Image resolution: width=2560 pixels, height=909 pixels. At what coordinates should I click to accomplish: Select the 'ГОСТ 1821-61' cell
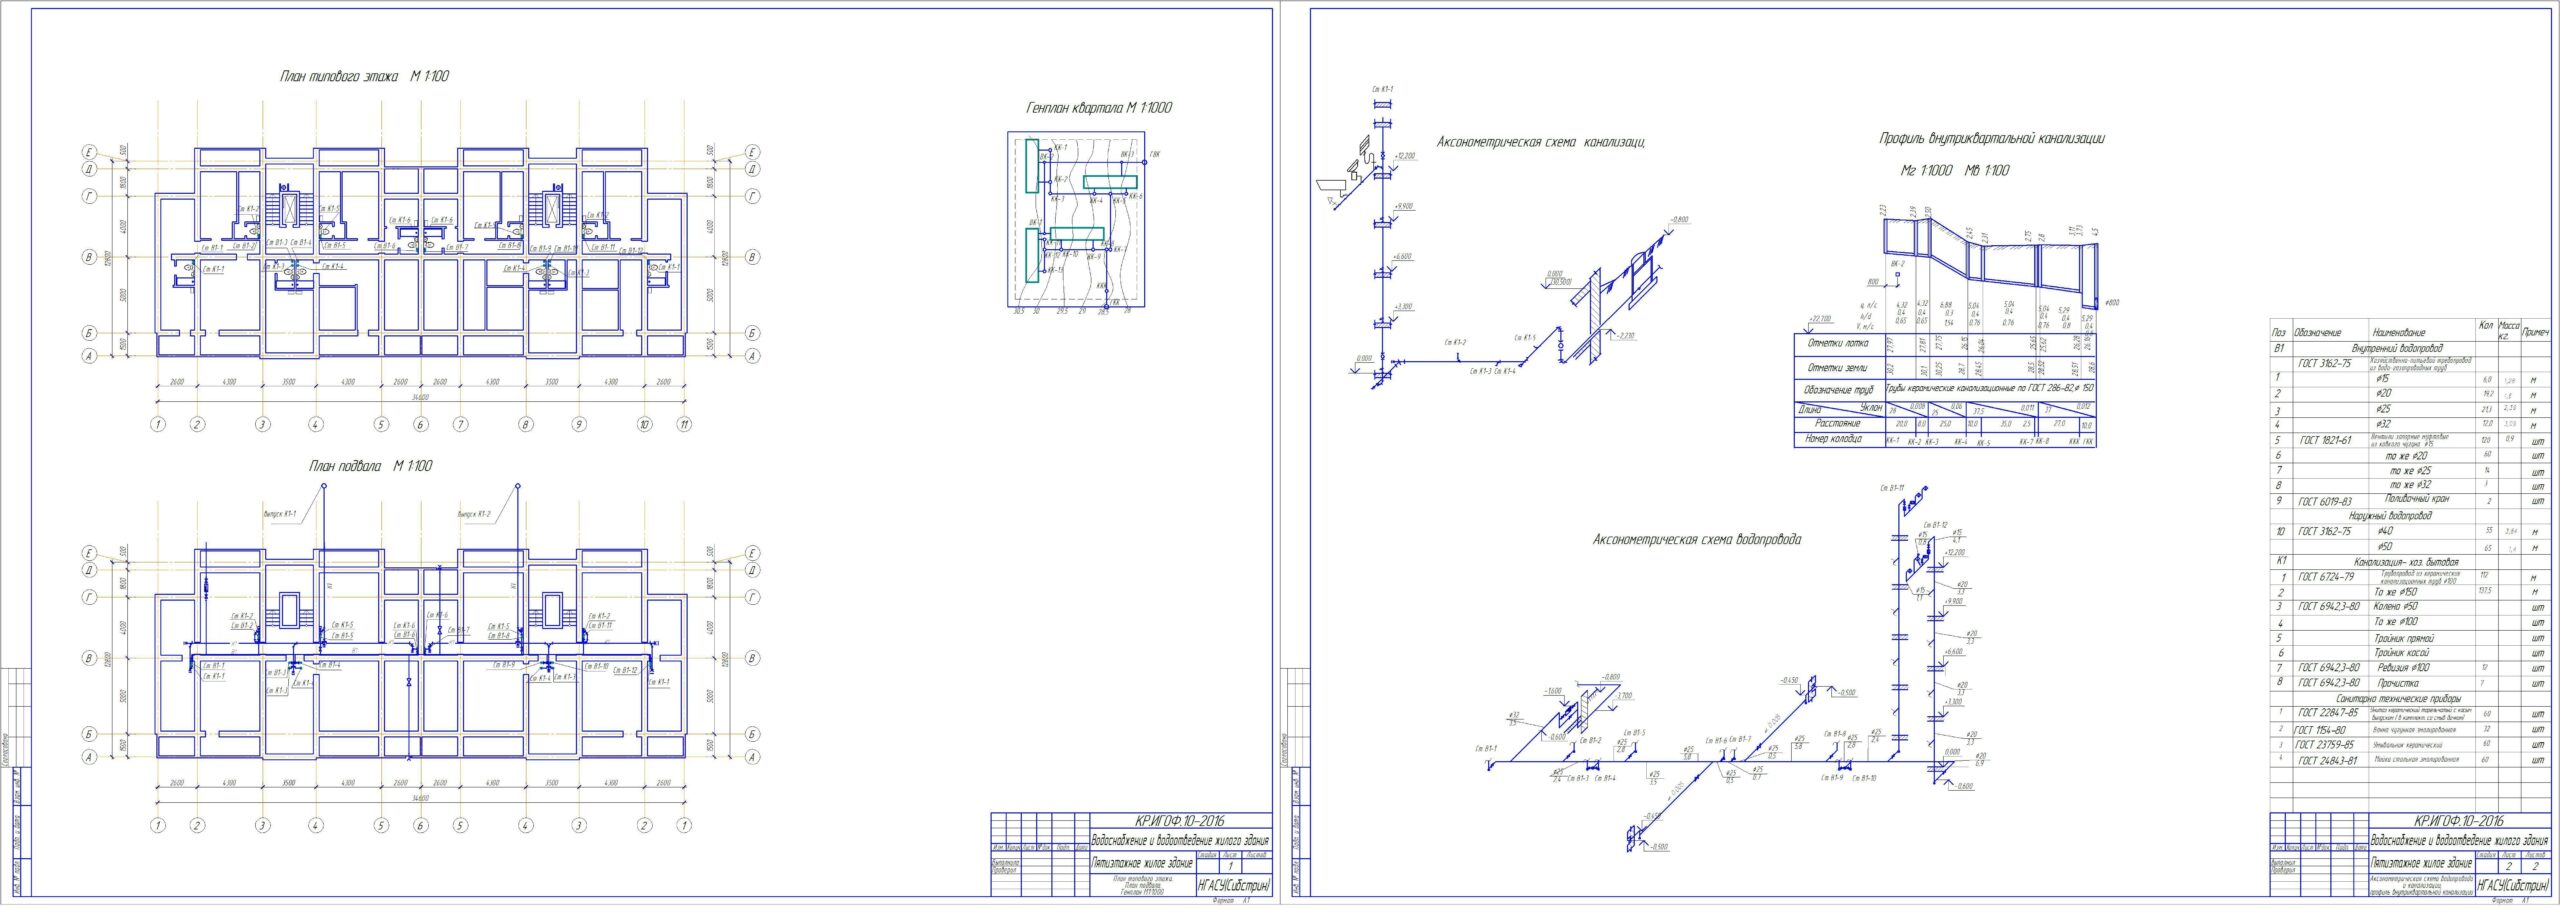(x=2326, y=441)
